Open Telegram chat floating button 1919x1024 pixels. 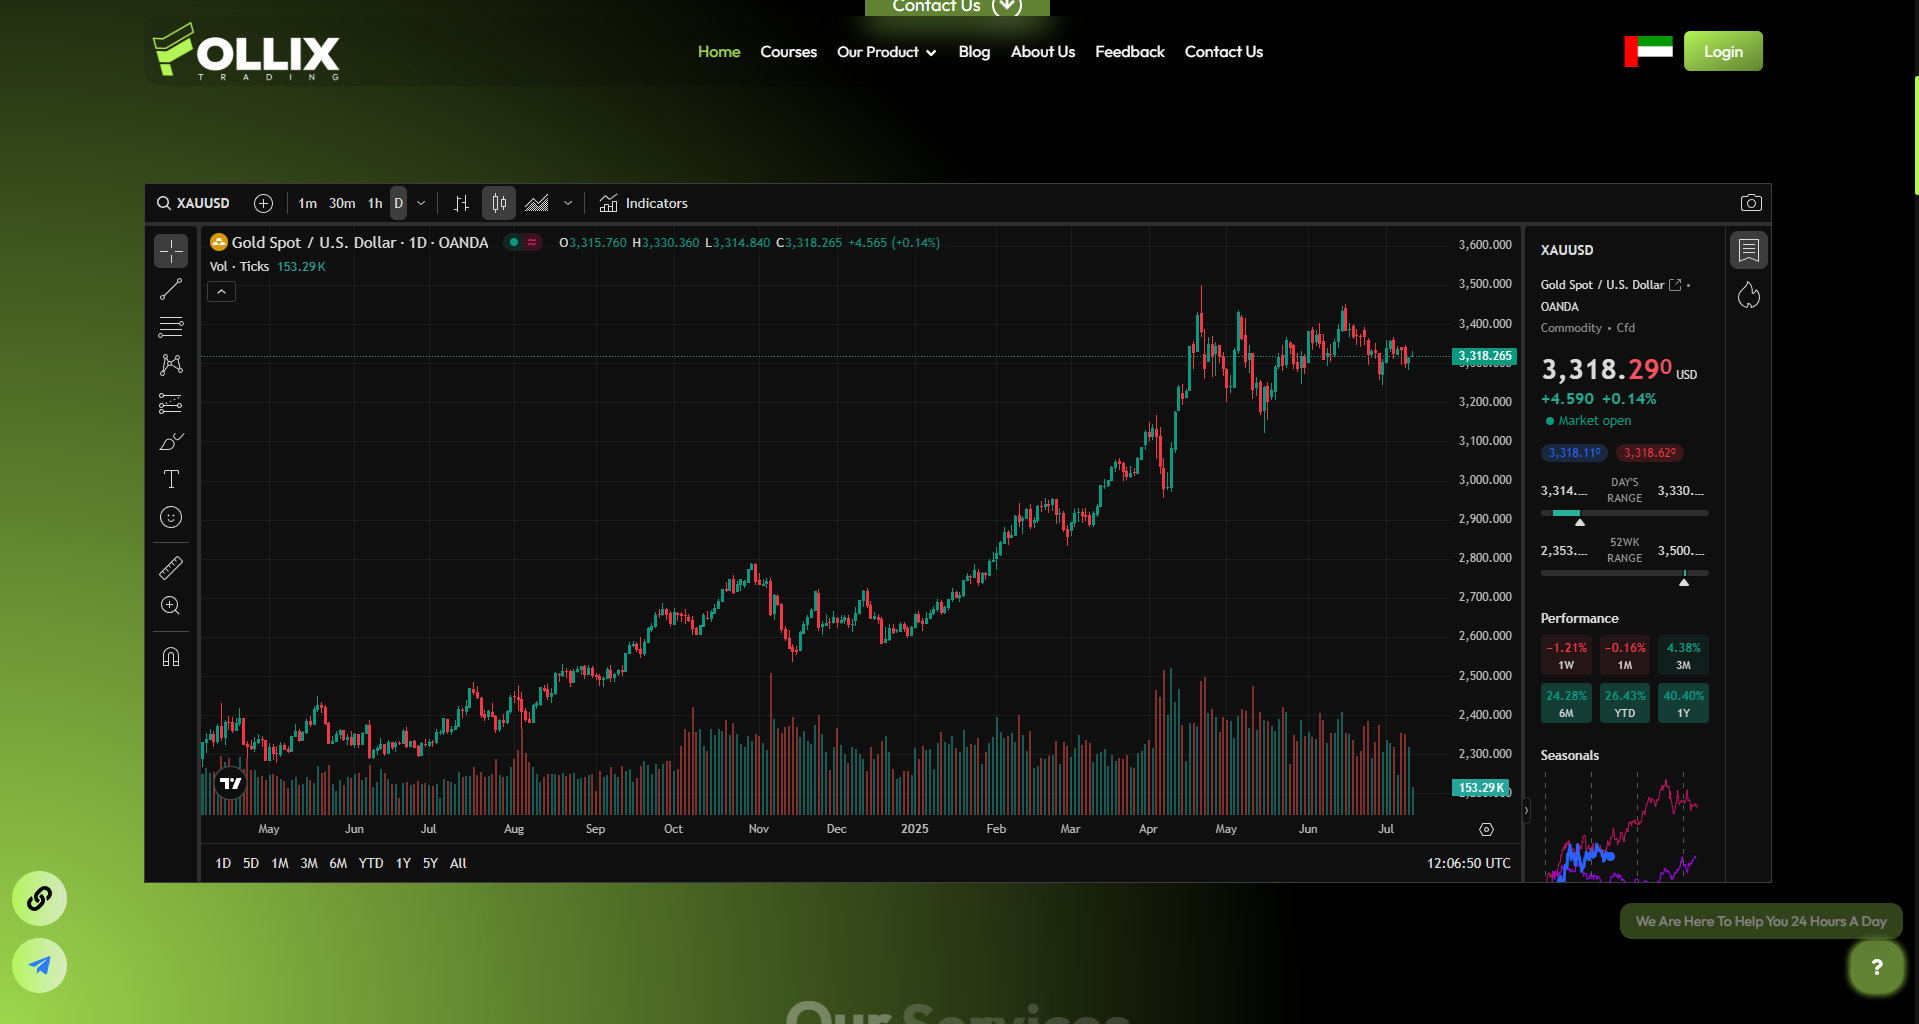tap(39, 965)
